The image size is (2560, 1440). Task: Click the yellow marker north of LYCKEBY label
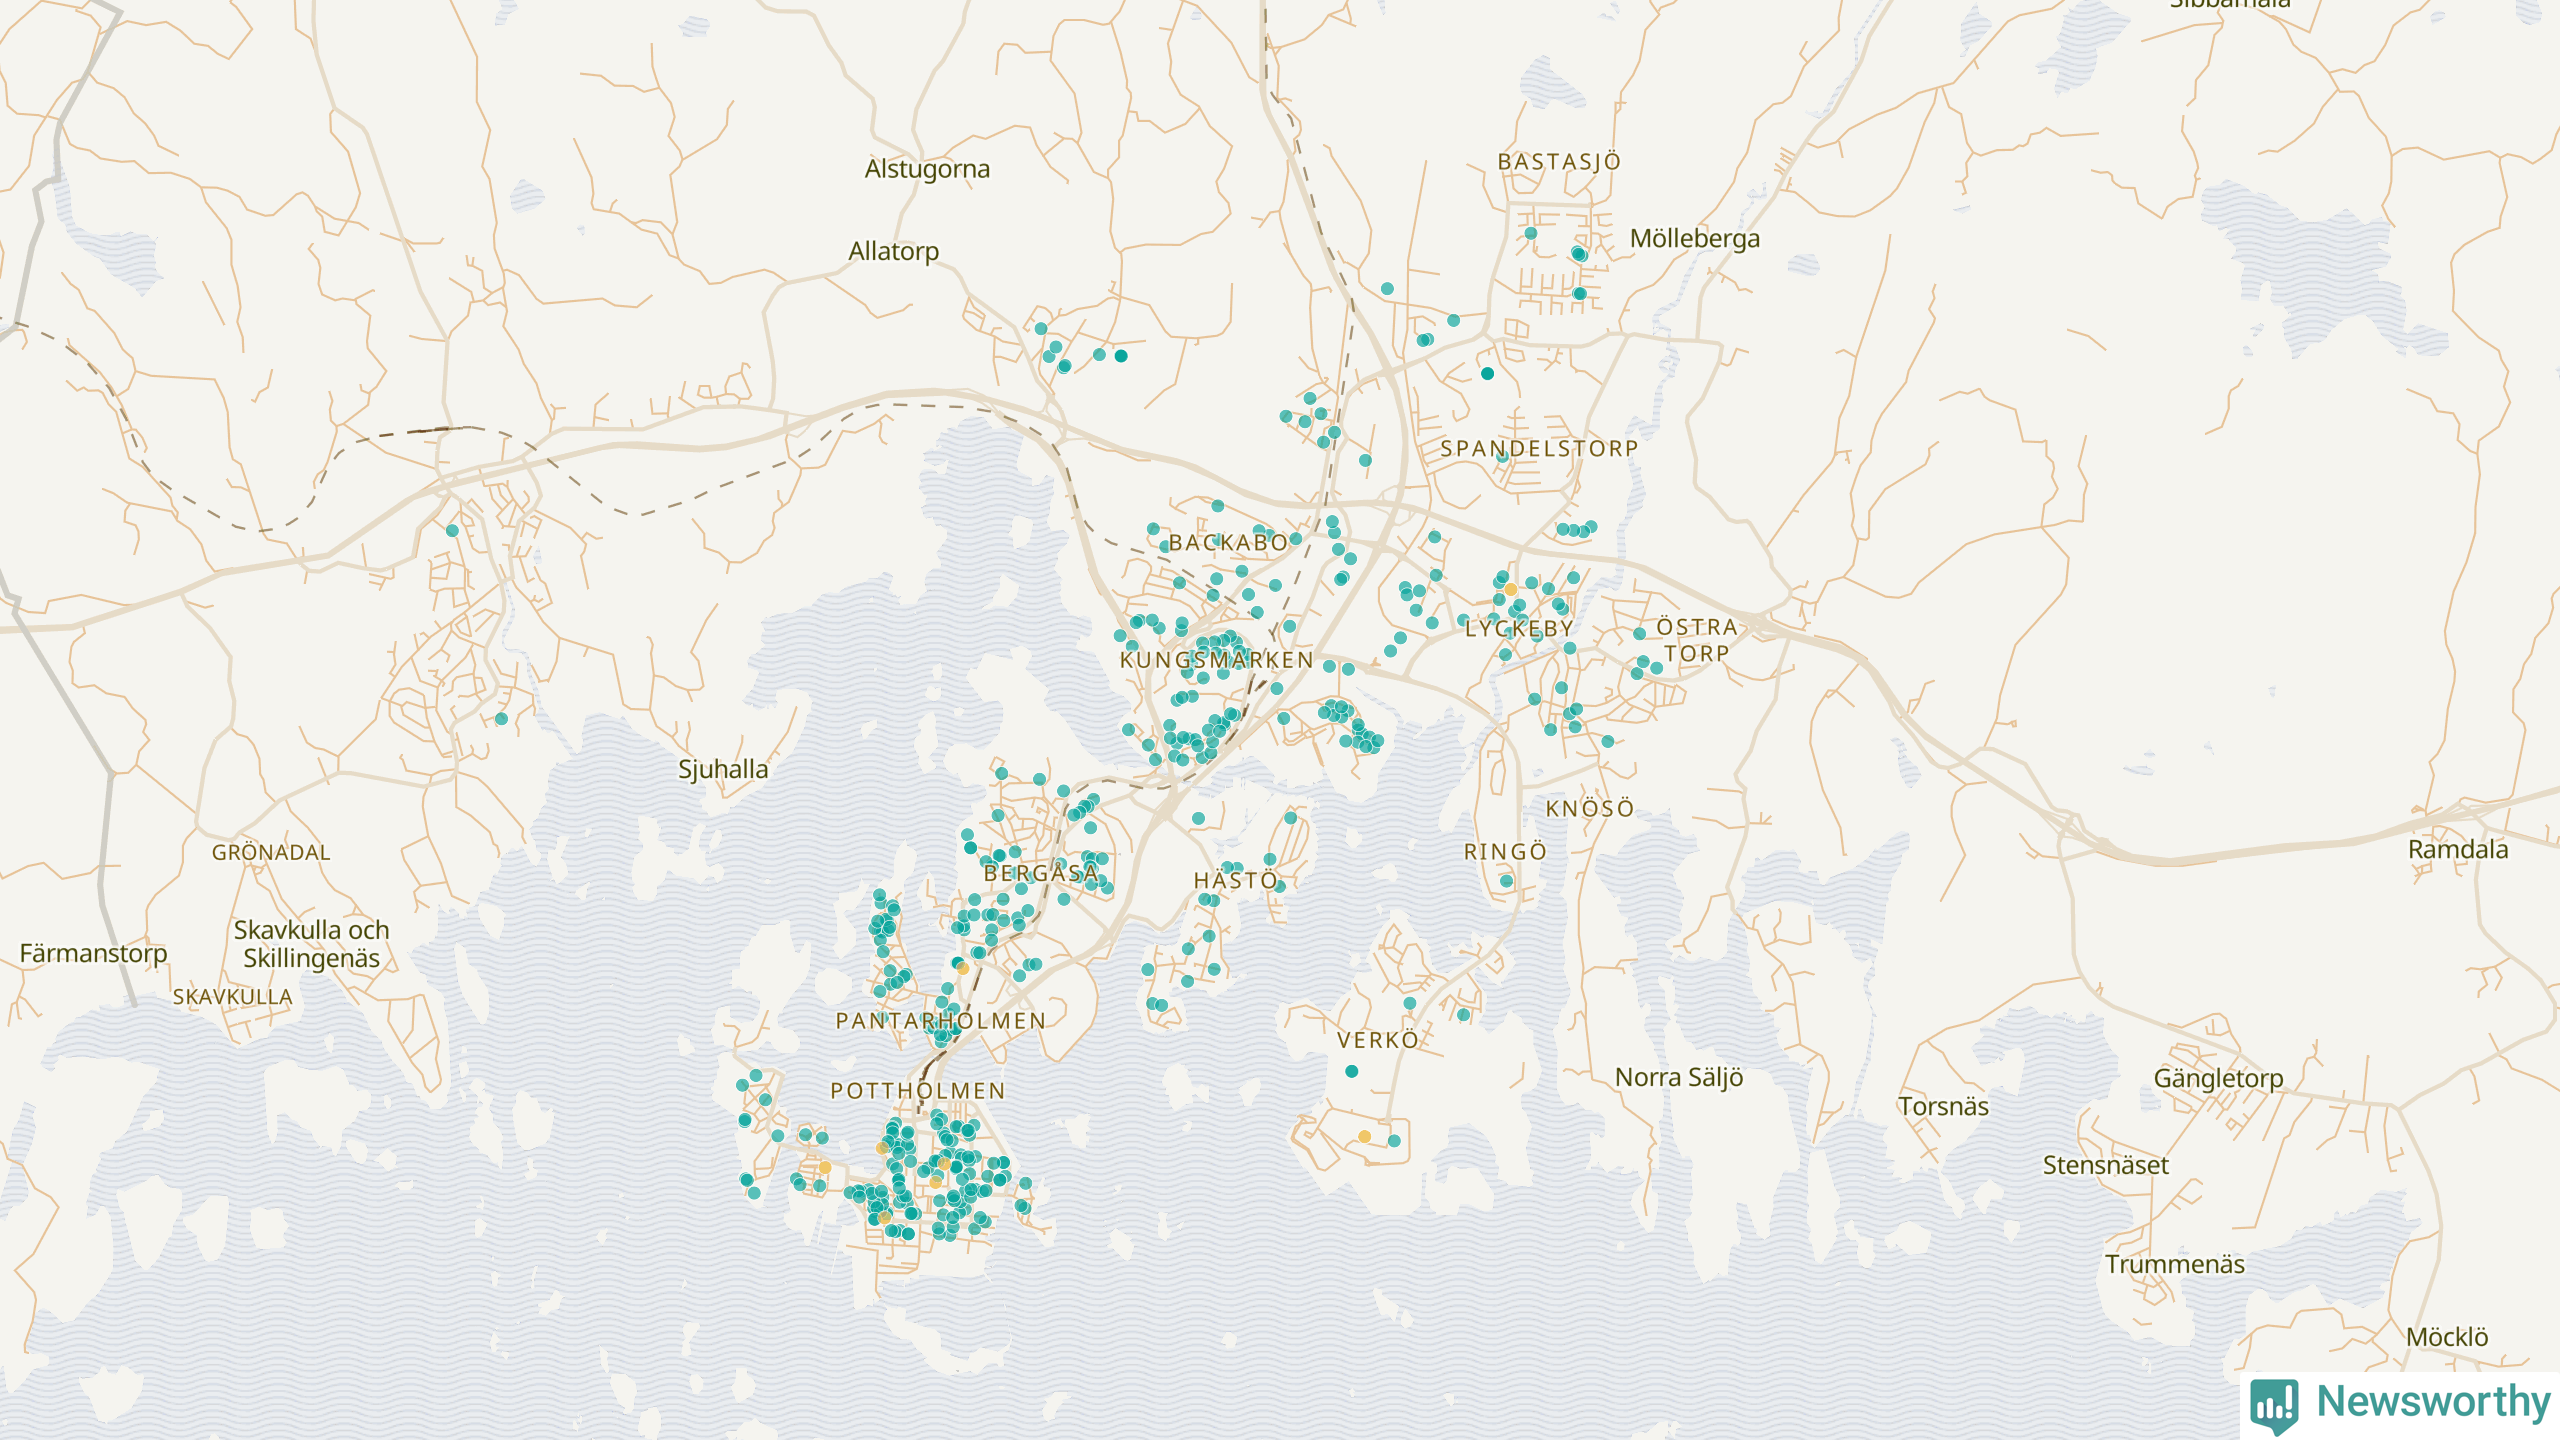tap(1511, 589)
